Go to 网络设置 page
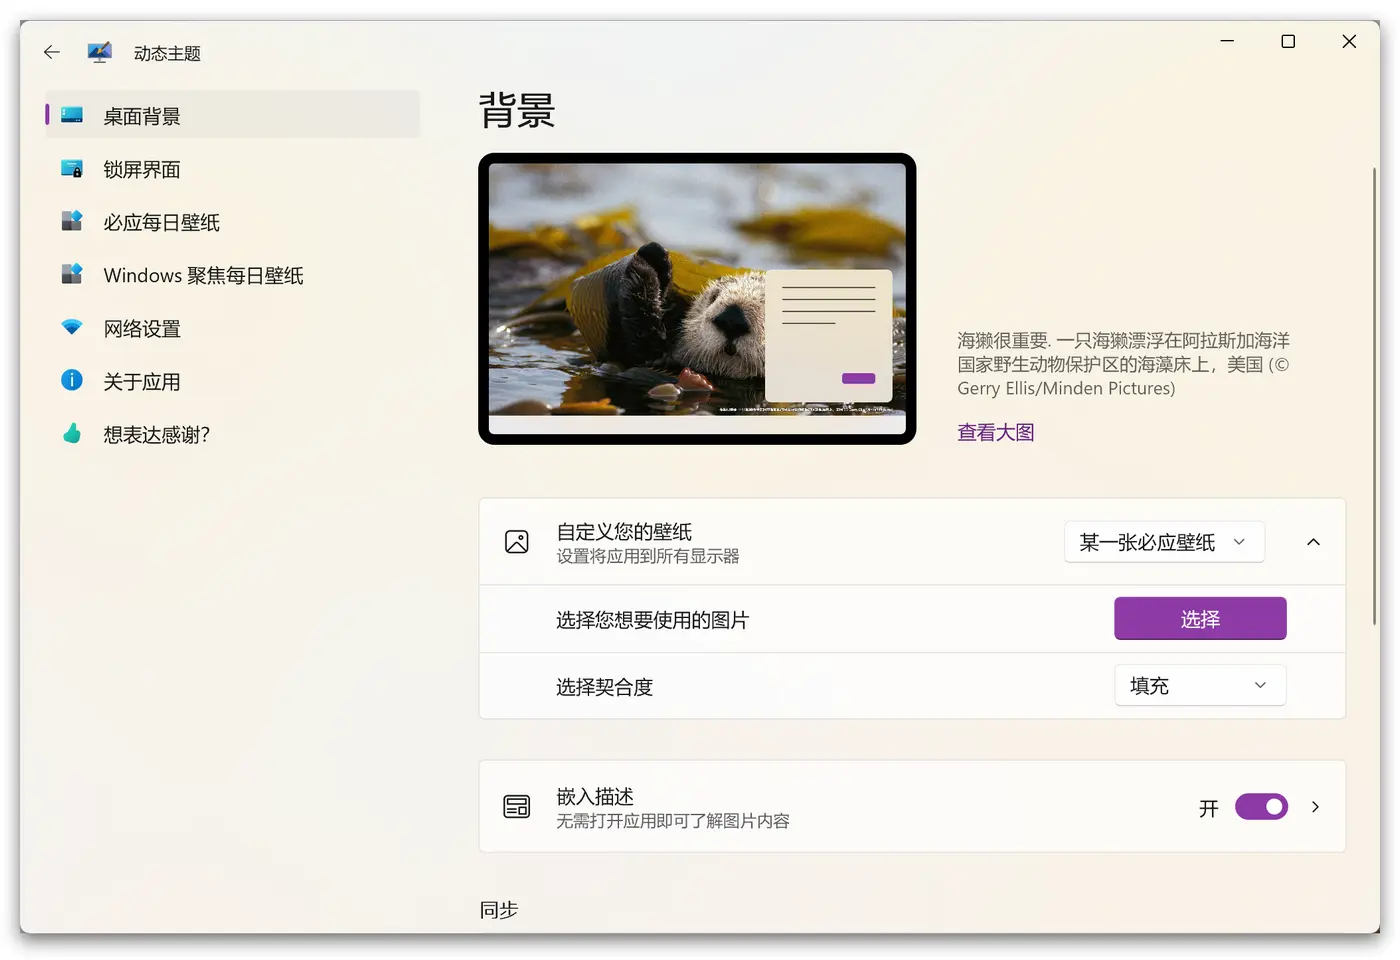Viewport: 1400px width, 960px height. (232, 328)
